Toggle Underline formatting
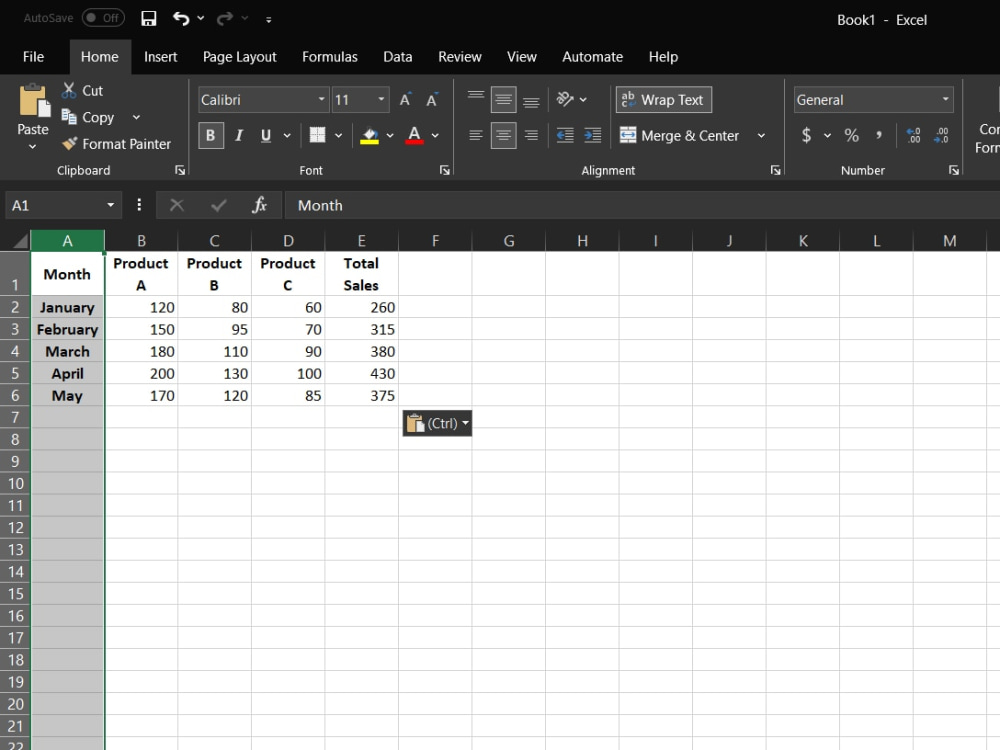The image size is (1000, 750). (x=266, y=135)
